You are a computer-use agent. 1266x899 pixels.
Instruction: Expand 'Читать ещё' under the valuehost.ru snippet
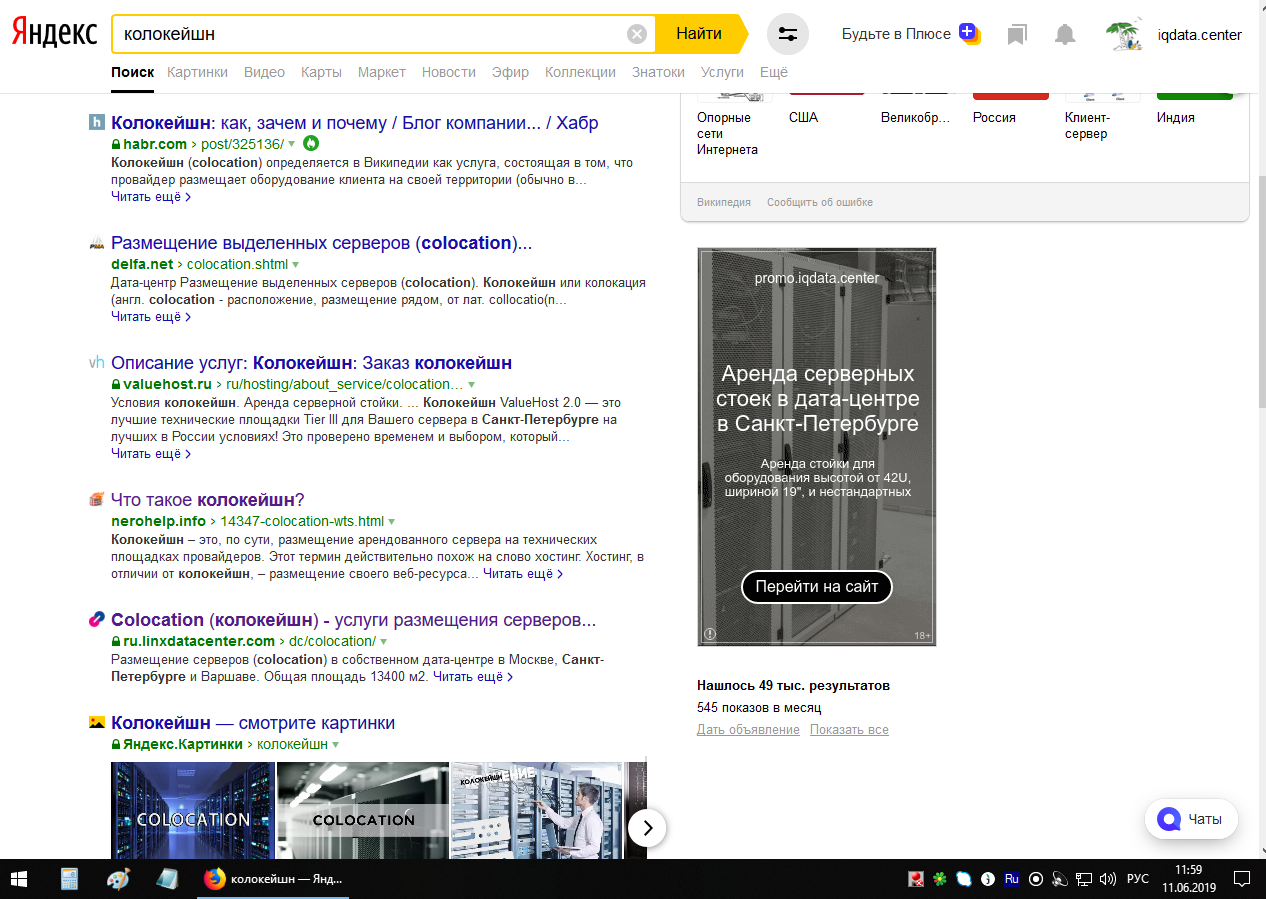coord(151,454)
